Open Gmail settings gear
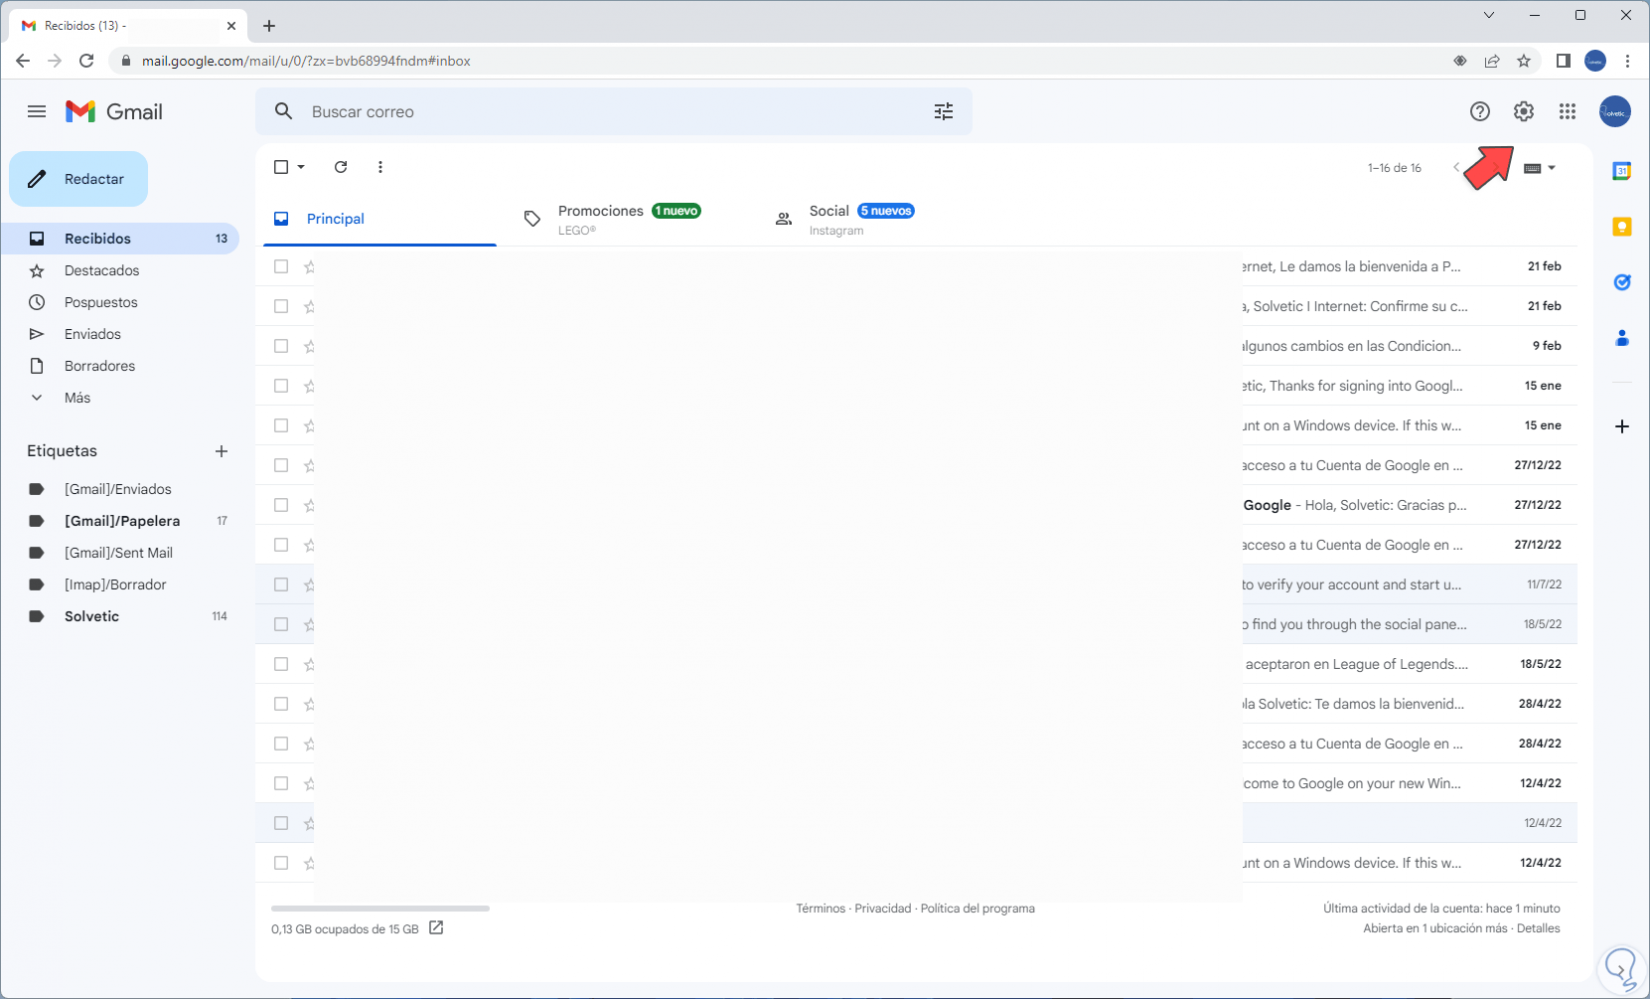Image resolution: width=1650 pixels, height=999 pixels. [1523, 112]
